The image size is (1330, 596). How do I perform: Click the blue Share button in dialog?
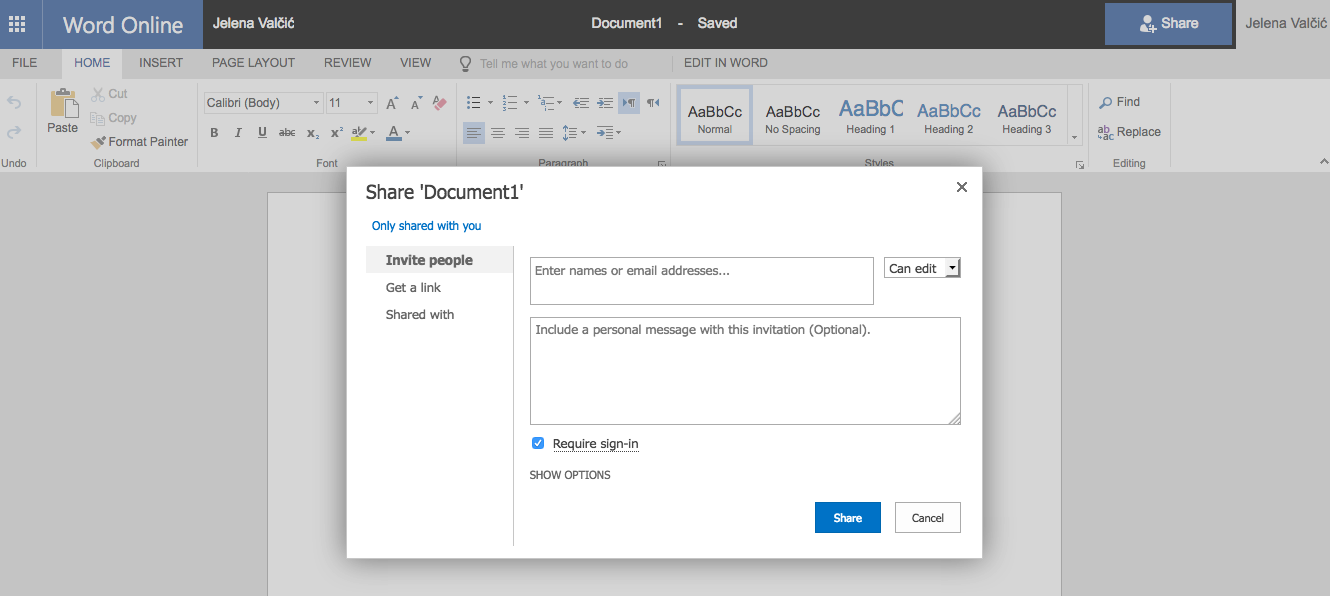(x=847, y=518)
